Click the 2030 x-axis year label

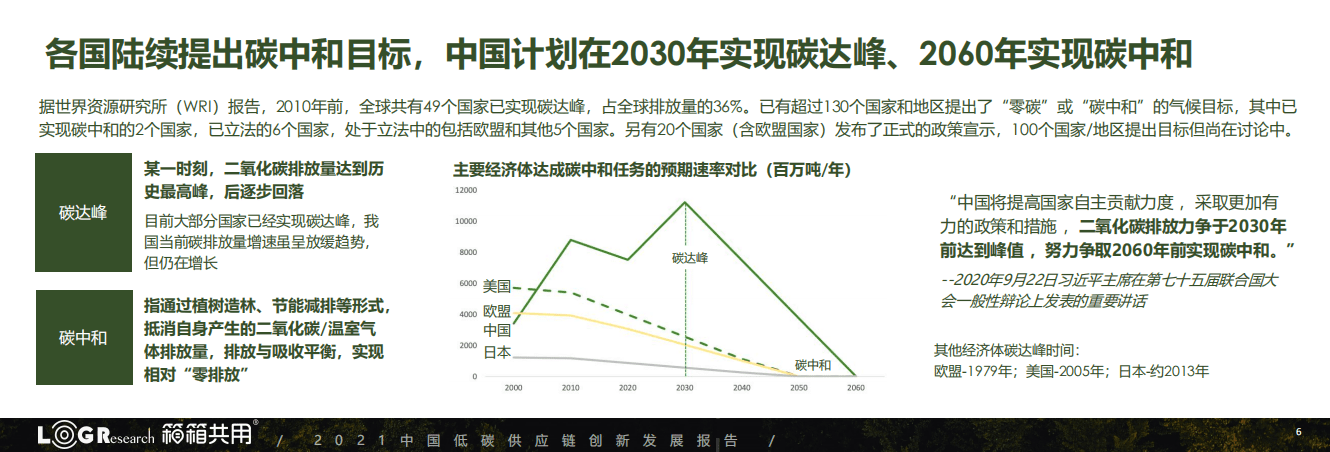[x=684, y=387]
